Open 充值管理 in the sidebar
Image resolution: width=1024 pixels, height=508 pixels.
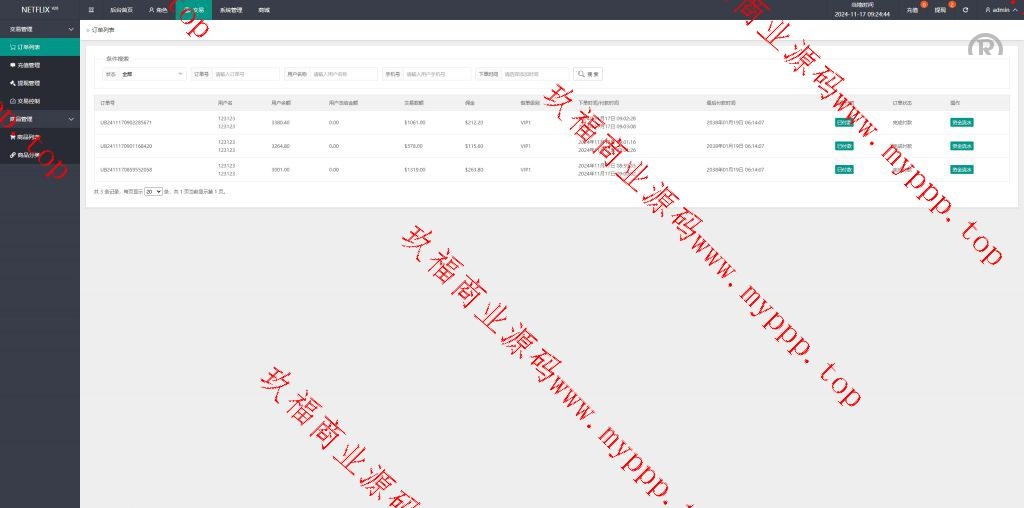(28, 65)
